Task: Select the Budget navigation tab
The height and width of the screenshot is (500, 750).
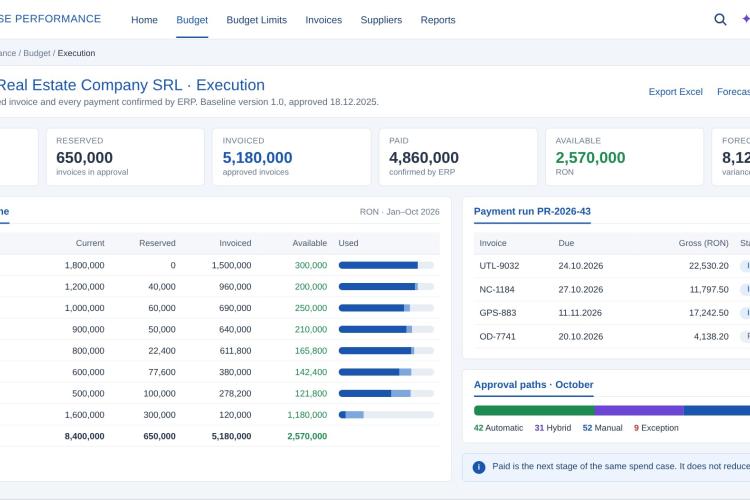Action: [192, 20]
